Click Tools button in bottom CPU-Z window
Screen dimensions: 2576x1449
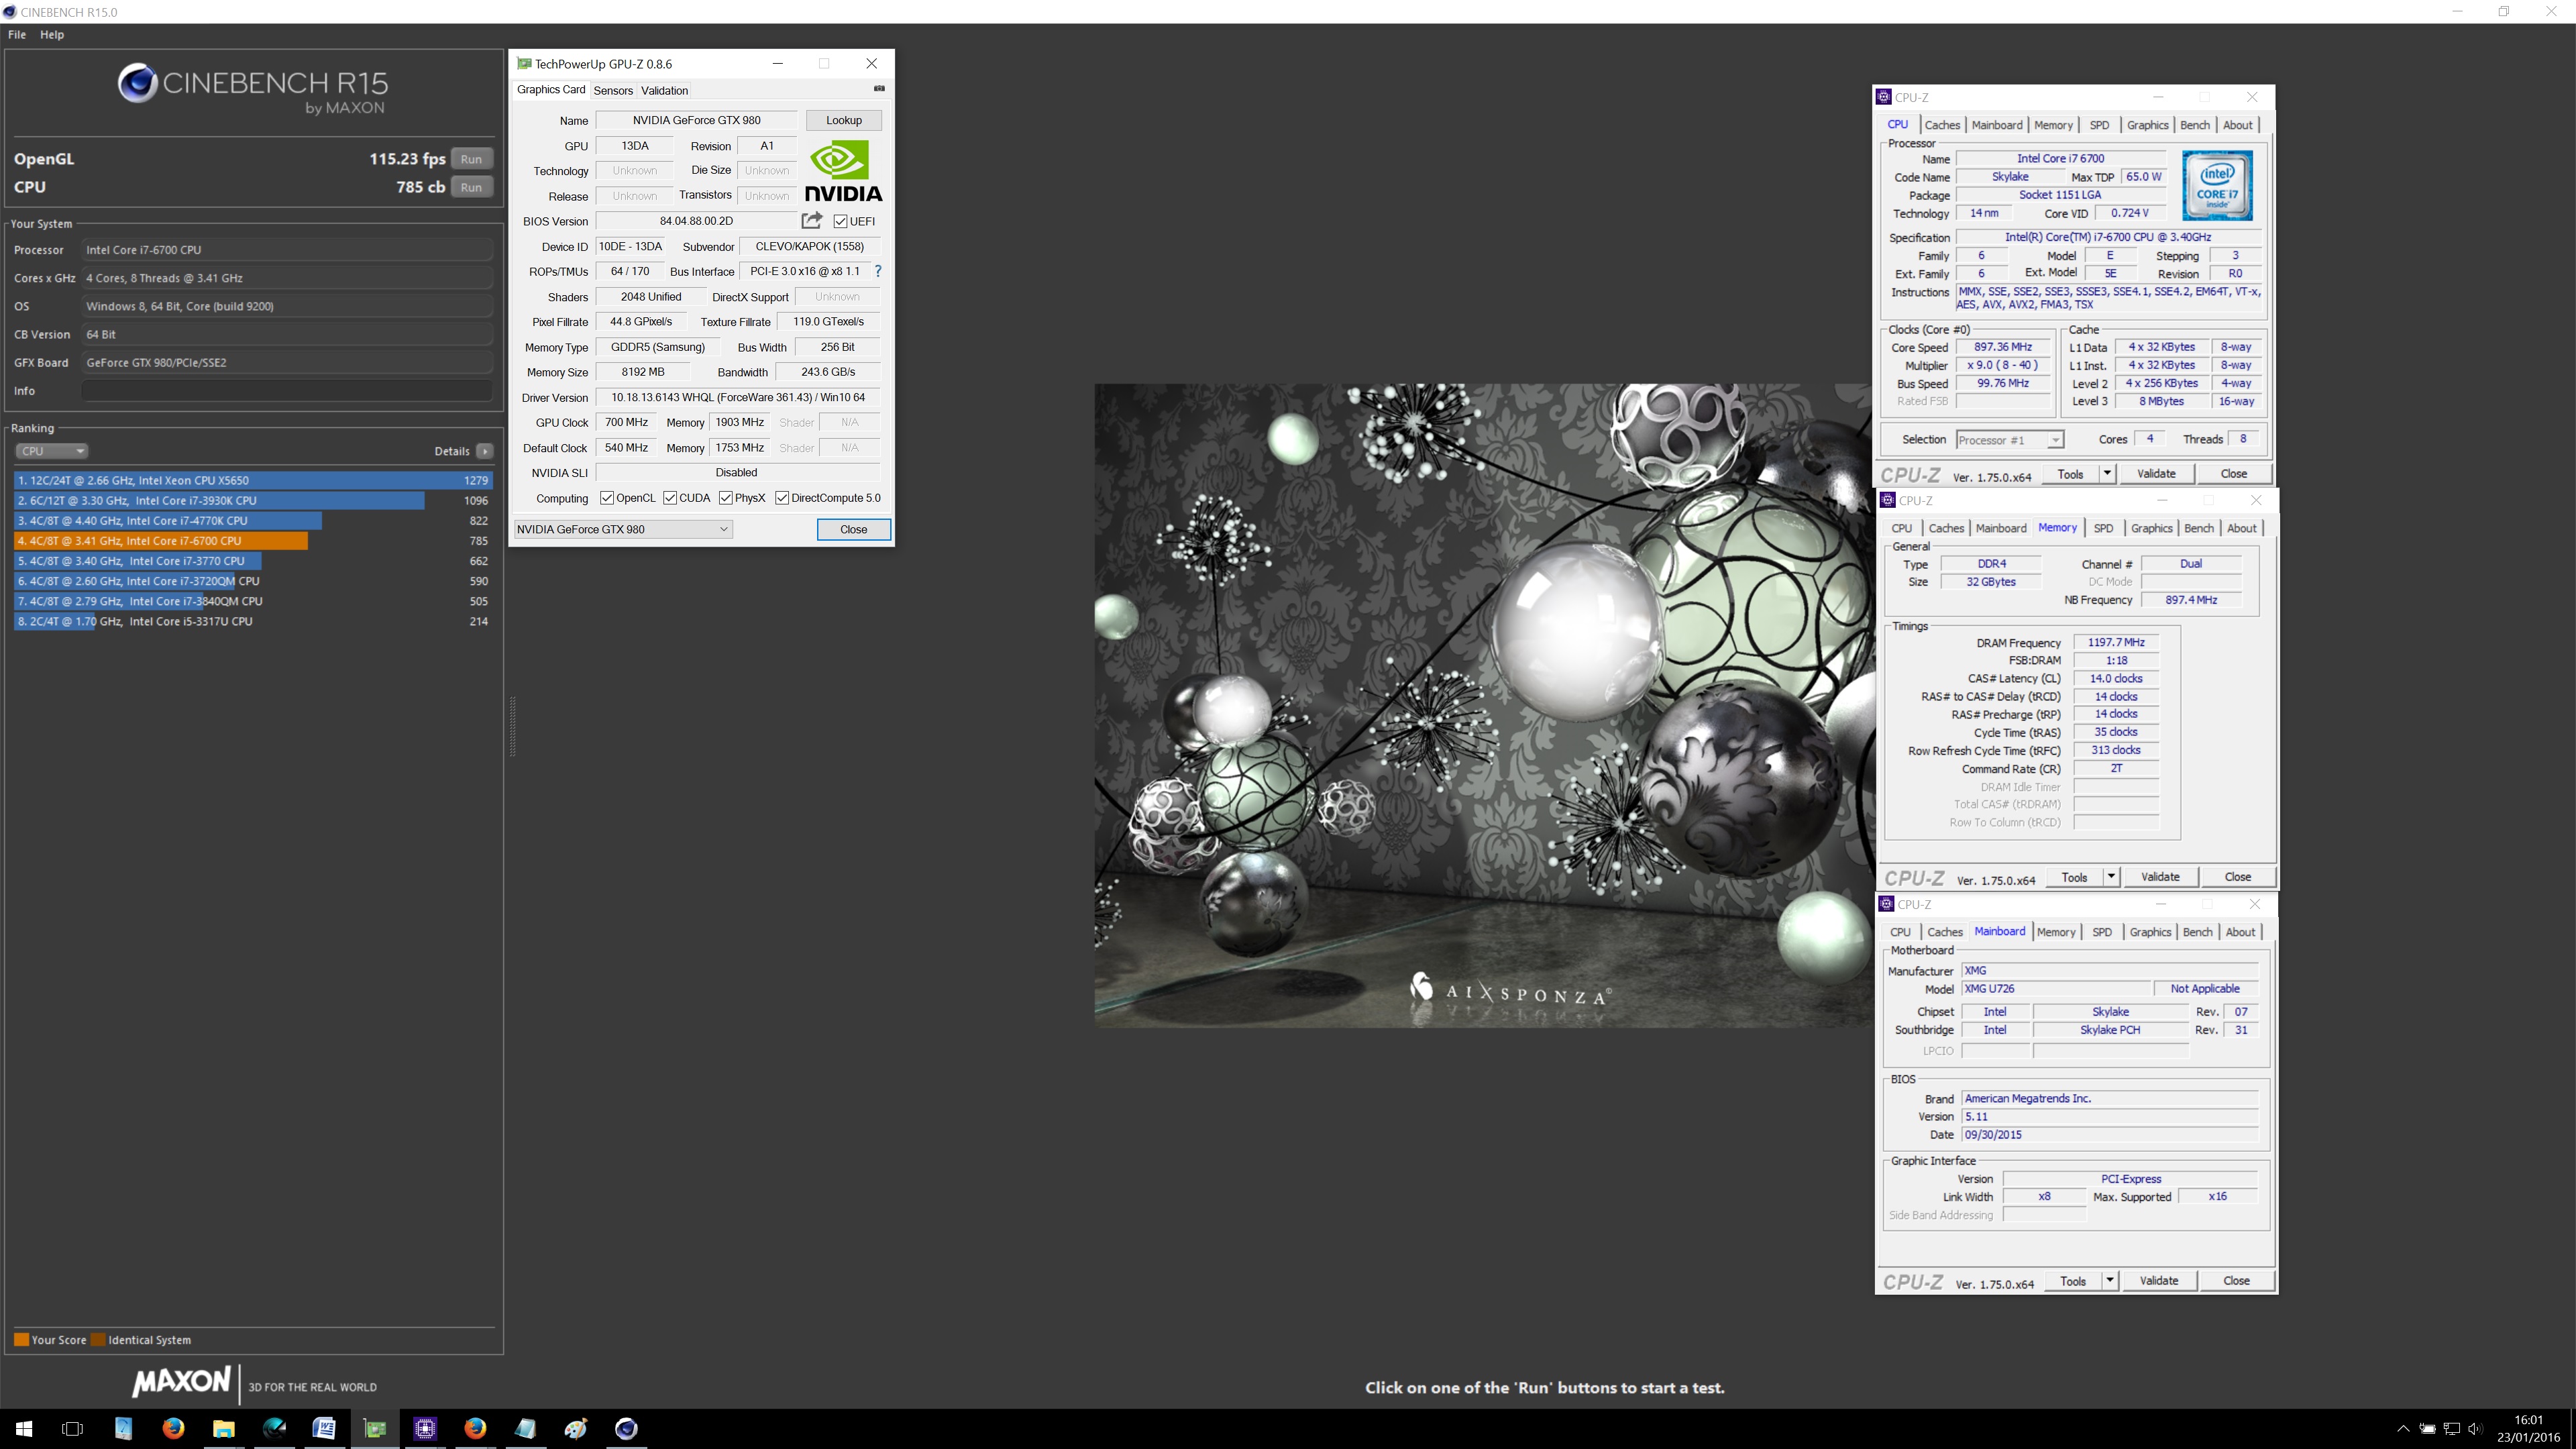coord(2073,1280)
